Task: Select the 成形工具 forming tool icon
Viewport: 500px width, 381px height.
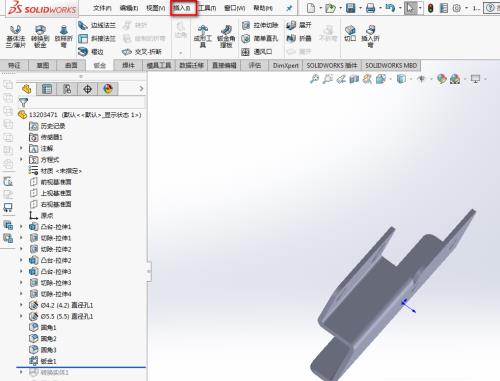Action: pyautogui.click(x=203, y=37)
